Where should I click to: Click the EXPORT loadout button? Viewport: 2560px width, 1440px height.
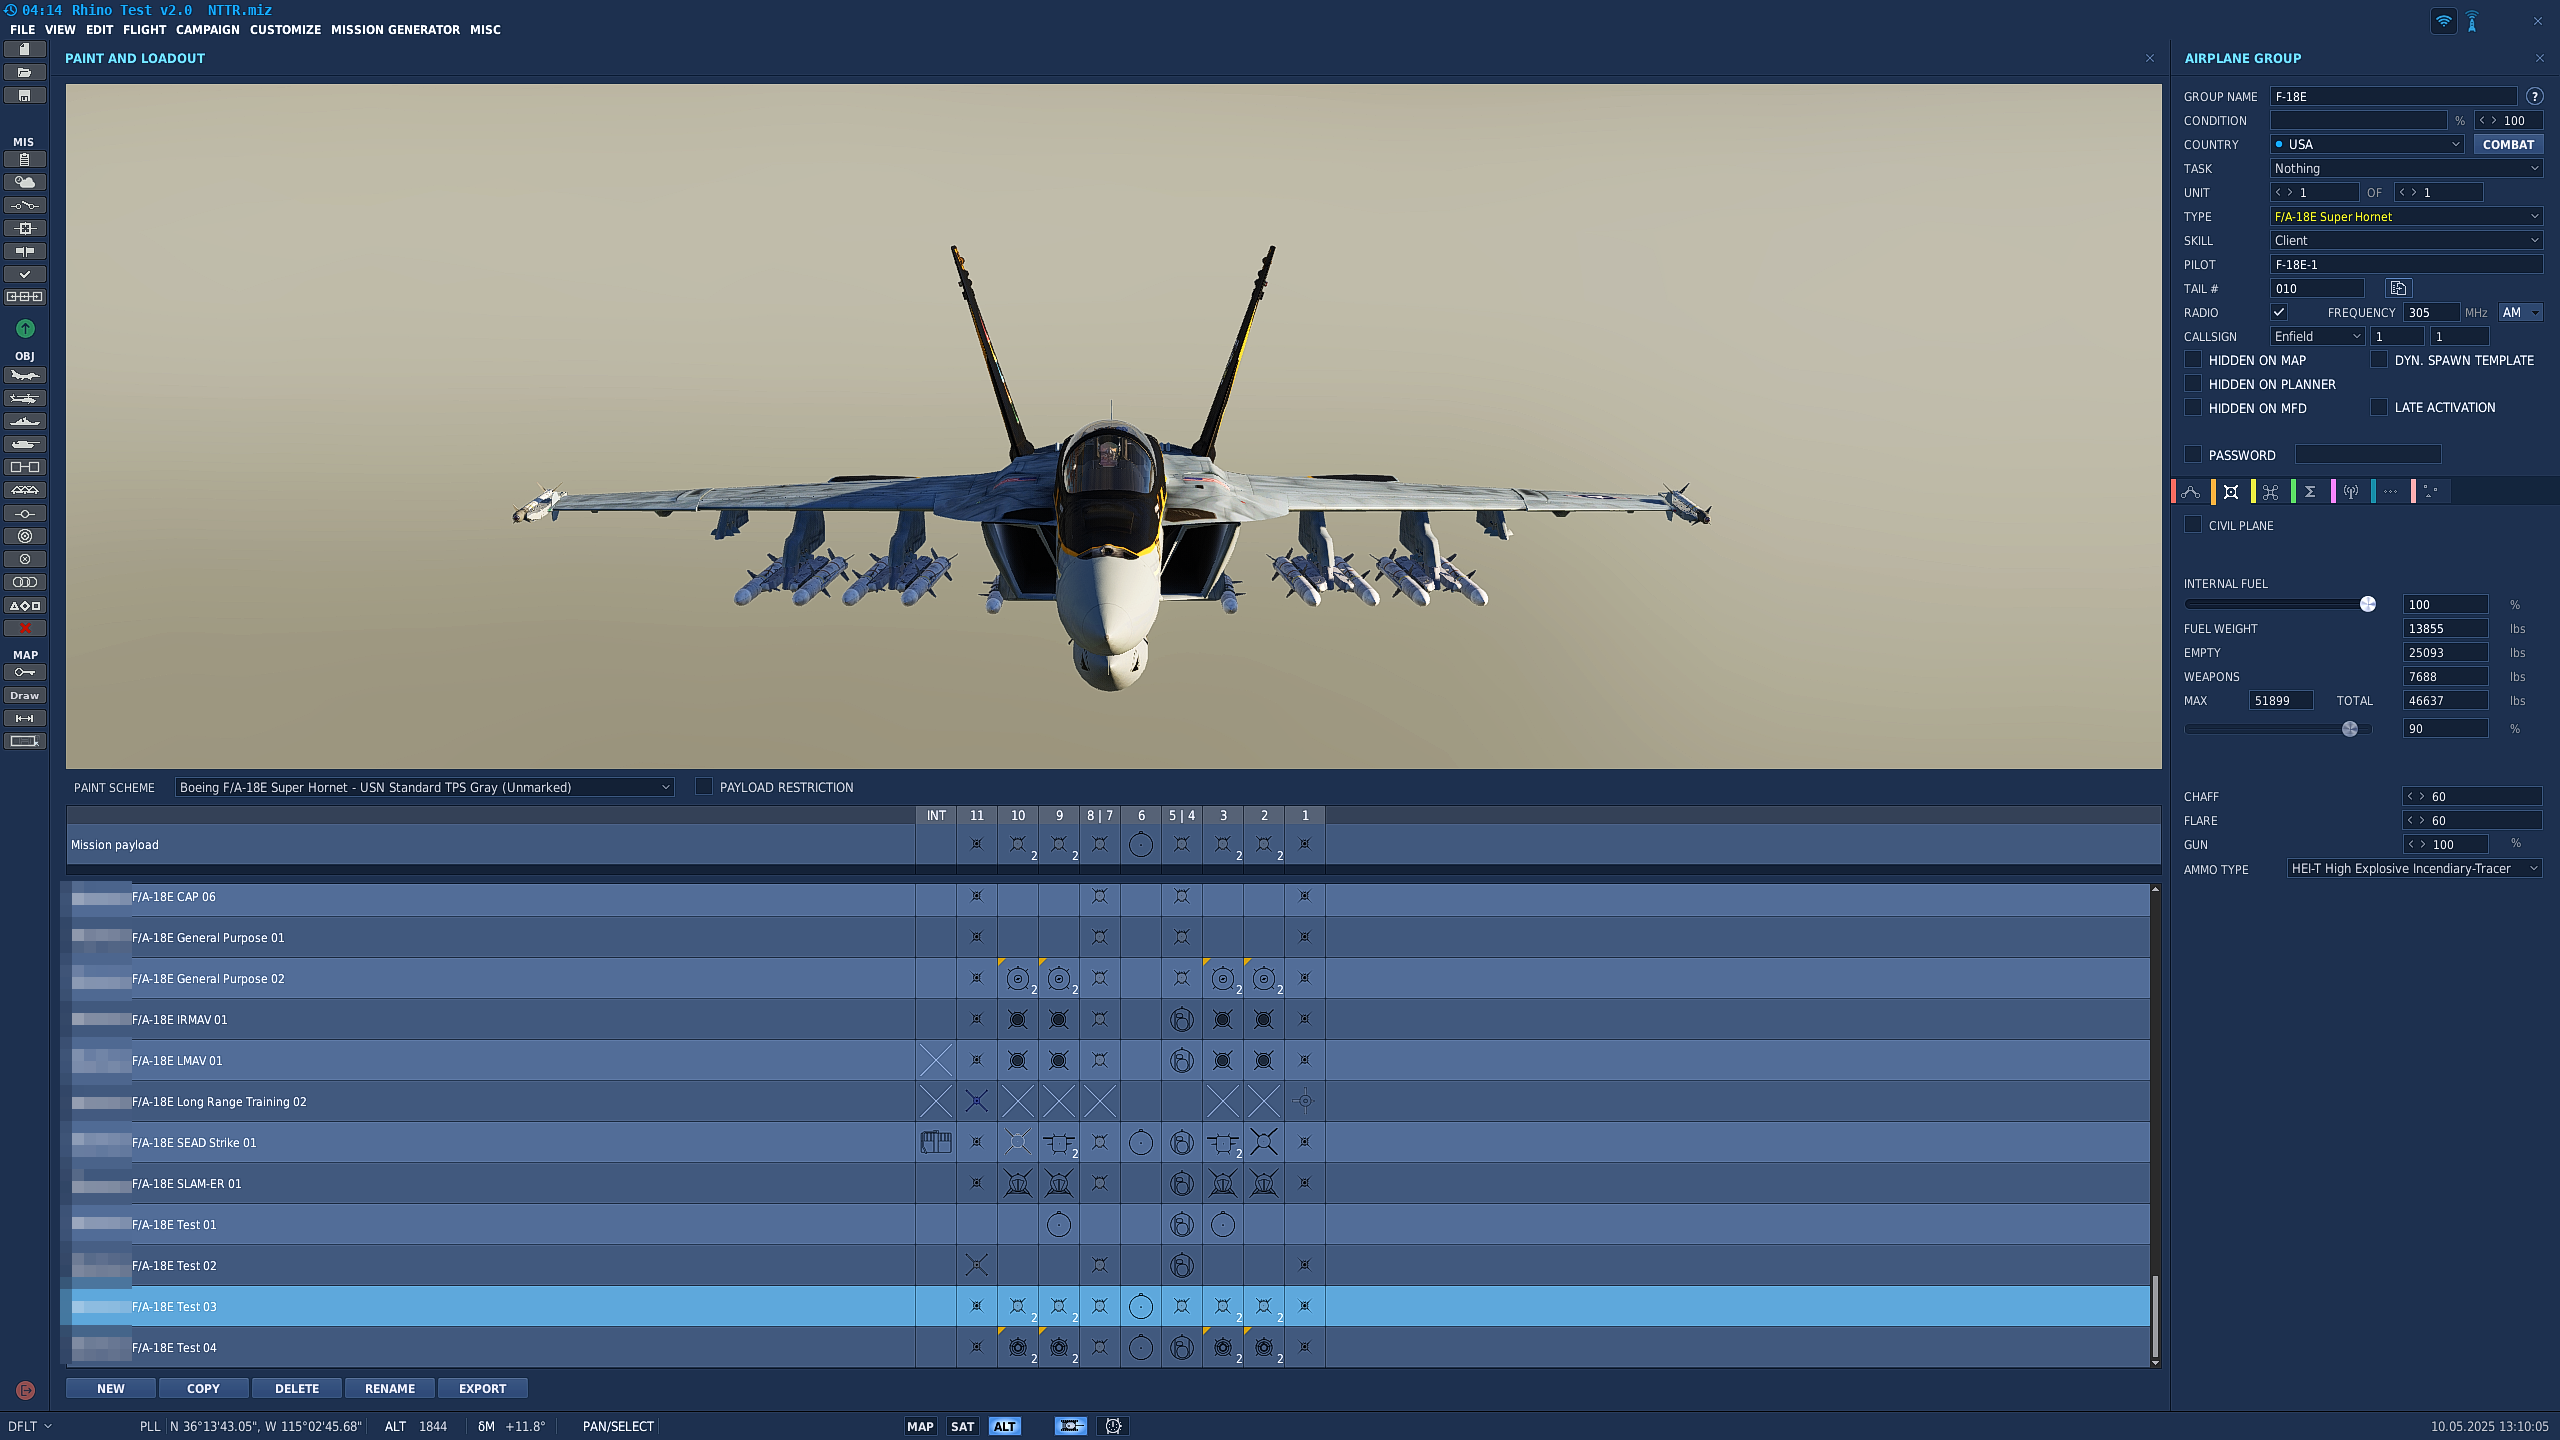click(x=482, y=1389)
